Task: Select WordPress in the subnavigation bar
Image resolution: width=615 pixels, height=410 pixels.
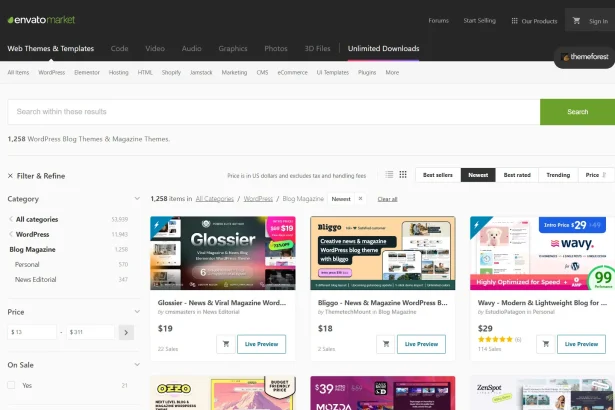Action: (x=51, y=73)
